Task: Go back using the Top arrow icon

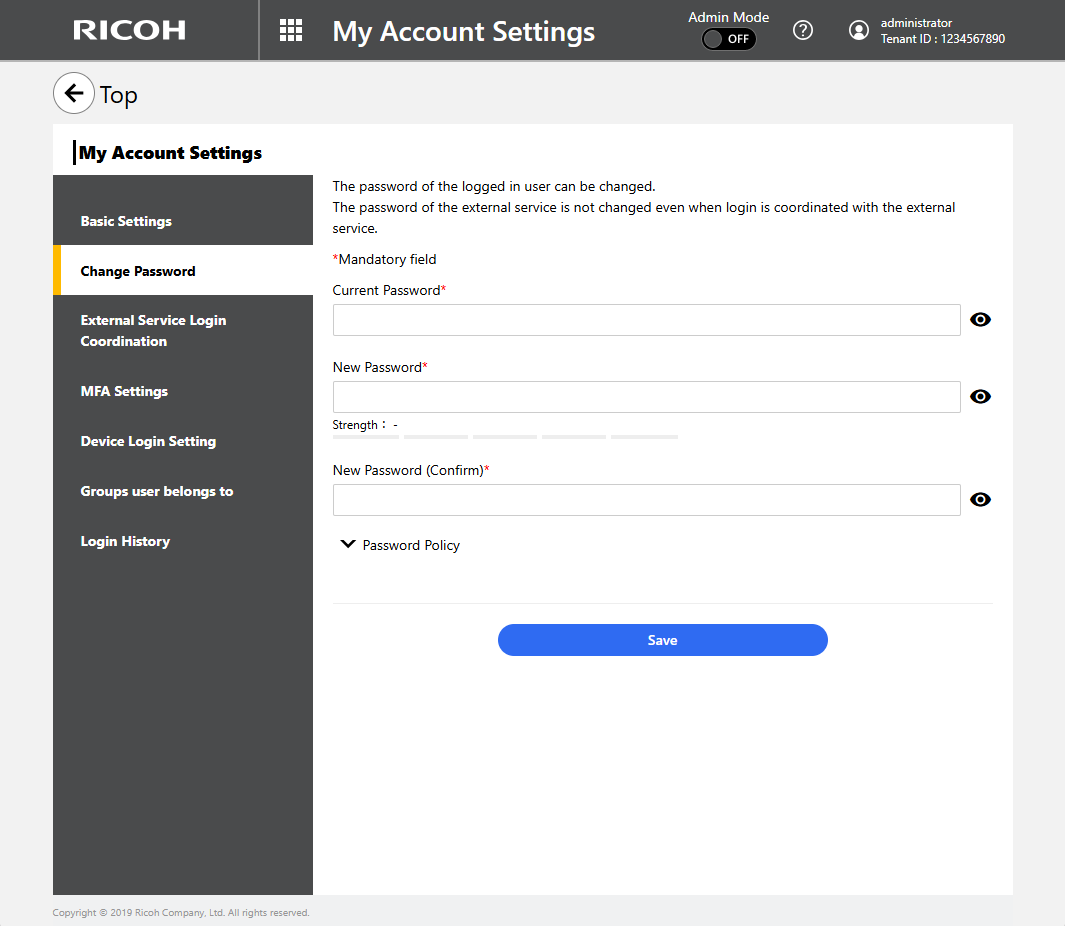Action: coord(73,94)
